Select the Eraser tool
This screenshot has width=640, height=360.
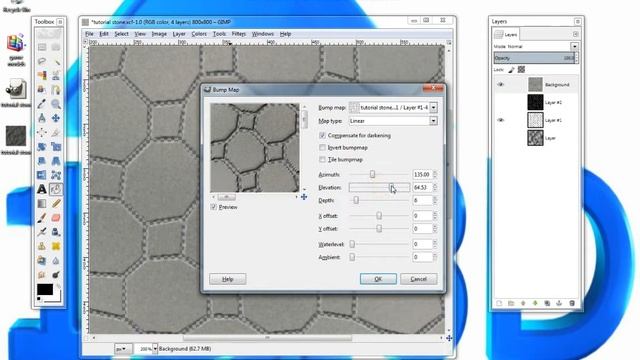(56, 218)
